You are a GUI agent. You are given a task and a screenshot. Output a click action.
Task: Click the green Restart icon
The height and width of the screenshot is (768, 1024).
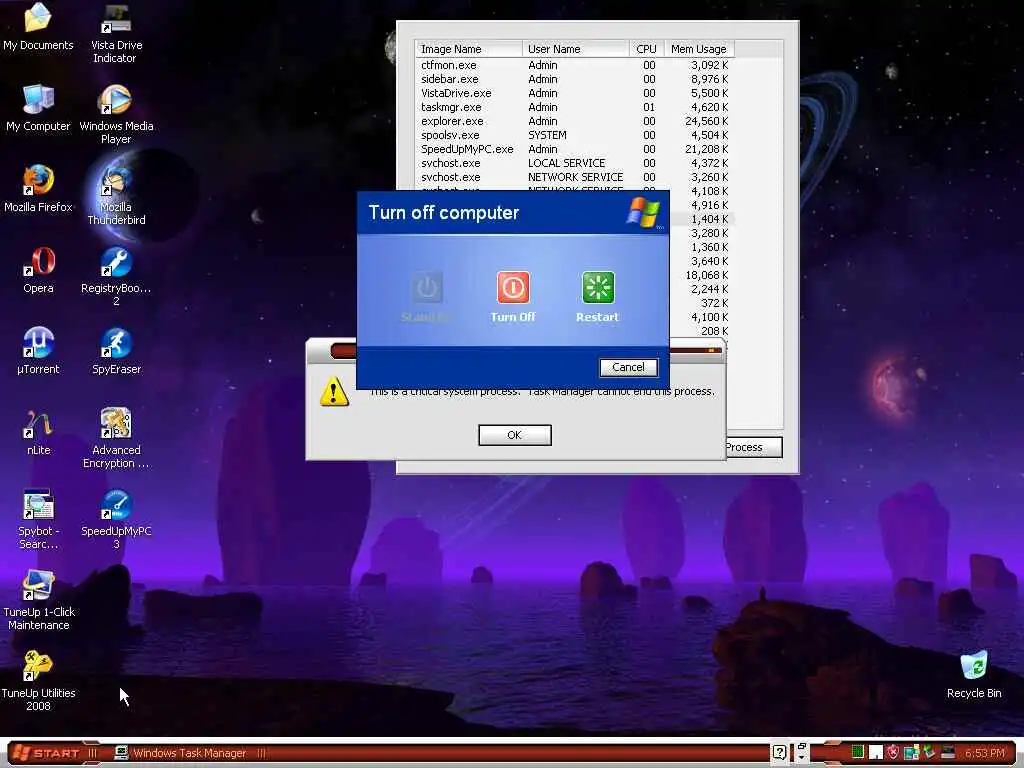pyautogui.click(x=598, y=287)
